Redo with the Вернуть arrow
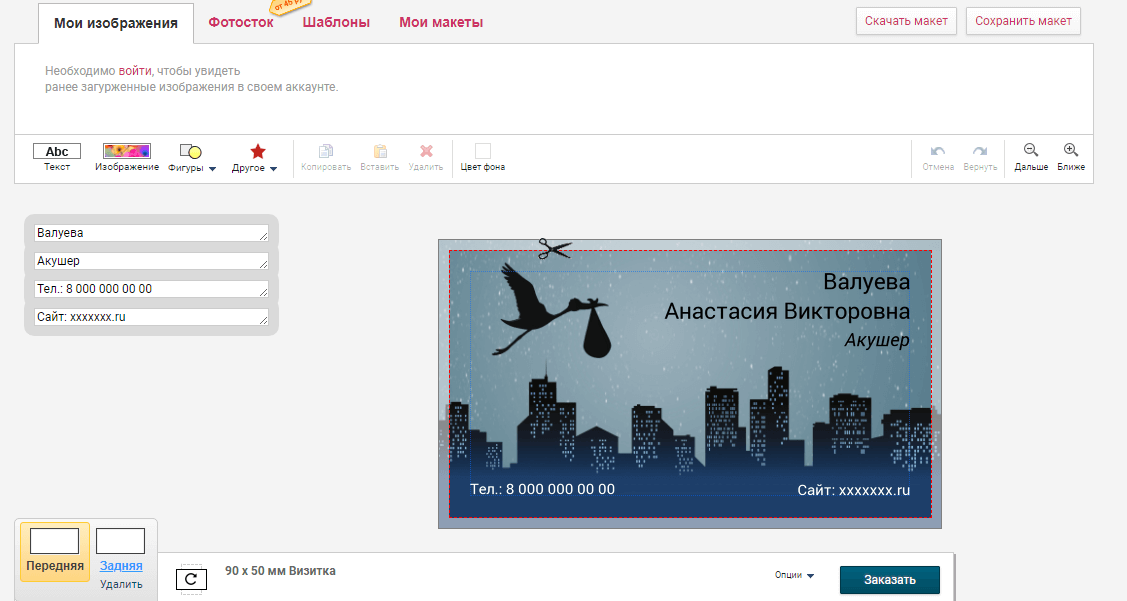 pos(980,151)
